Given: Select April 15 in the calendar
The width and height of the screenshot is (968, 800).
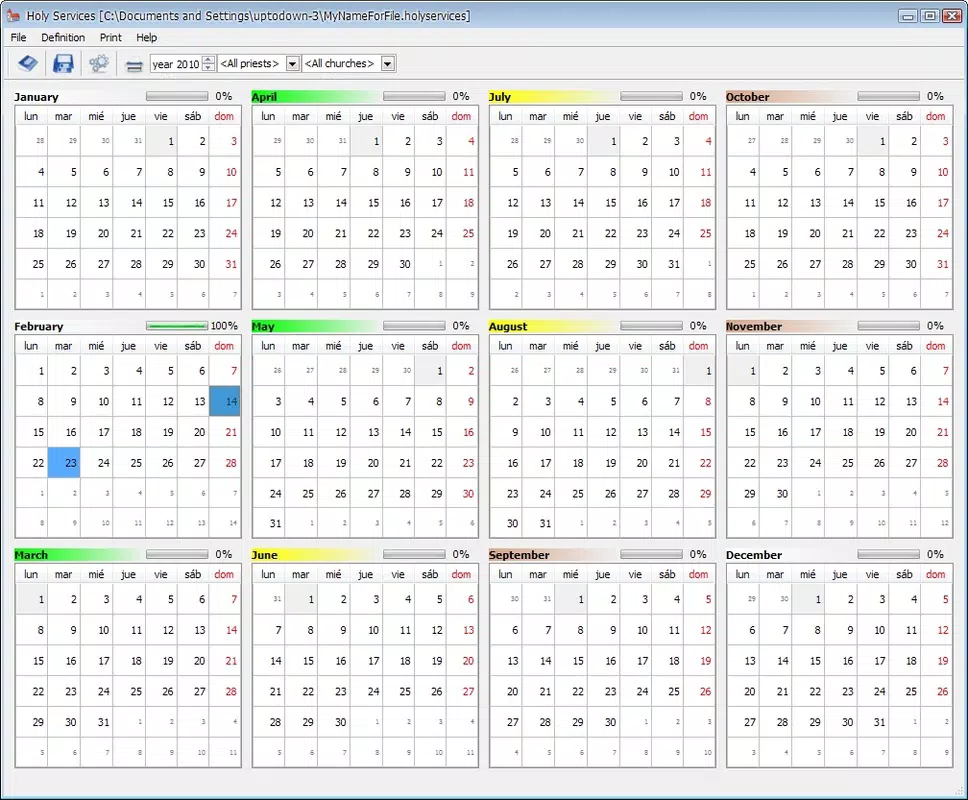Looking at the screenshot, I should [x=367, y=202].
